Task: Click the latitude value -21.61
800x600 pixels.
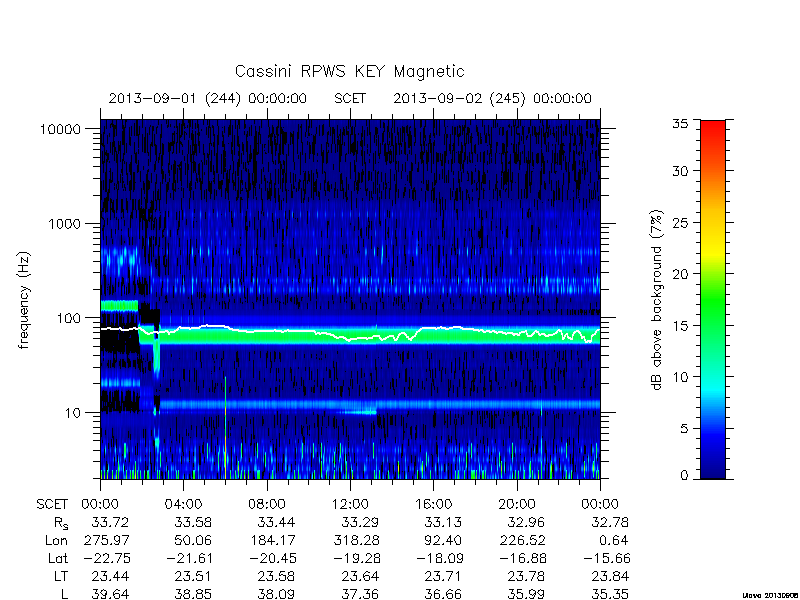Action: point(190,559)
